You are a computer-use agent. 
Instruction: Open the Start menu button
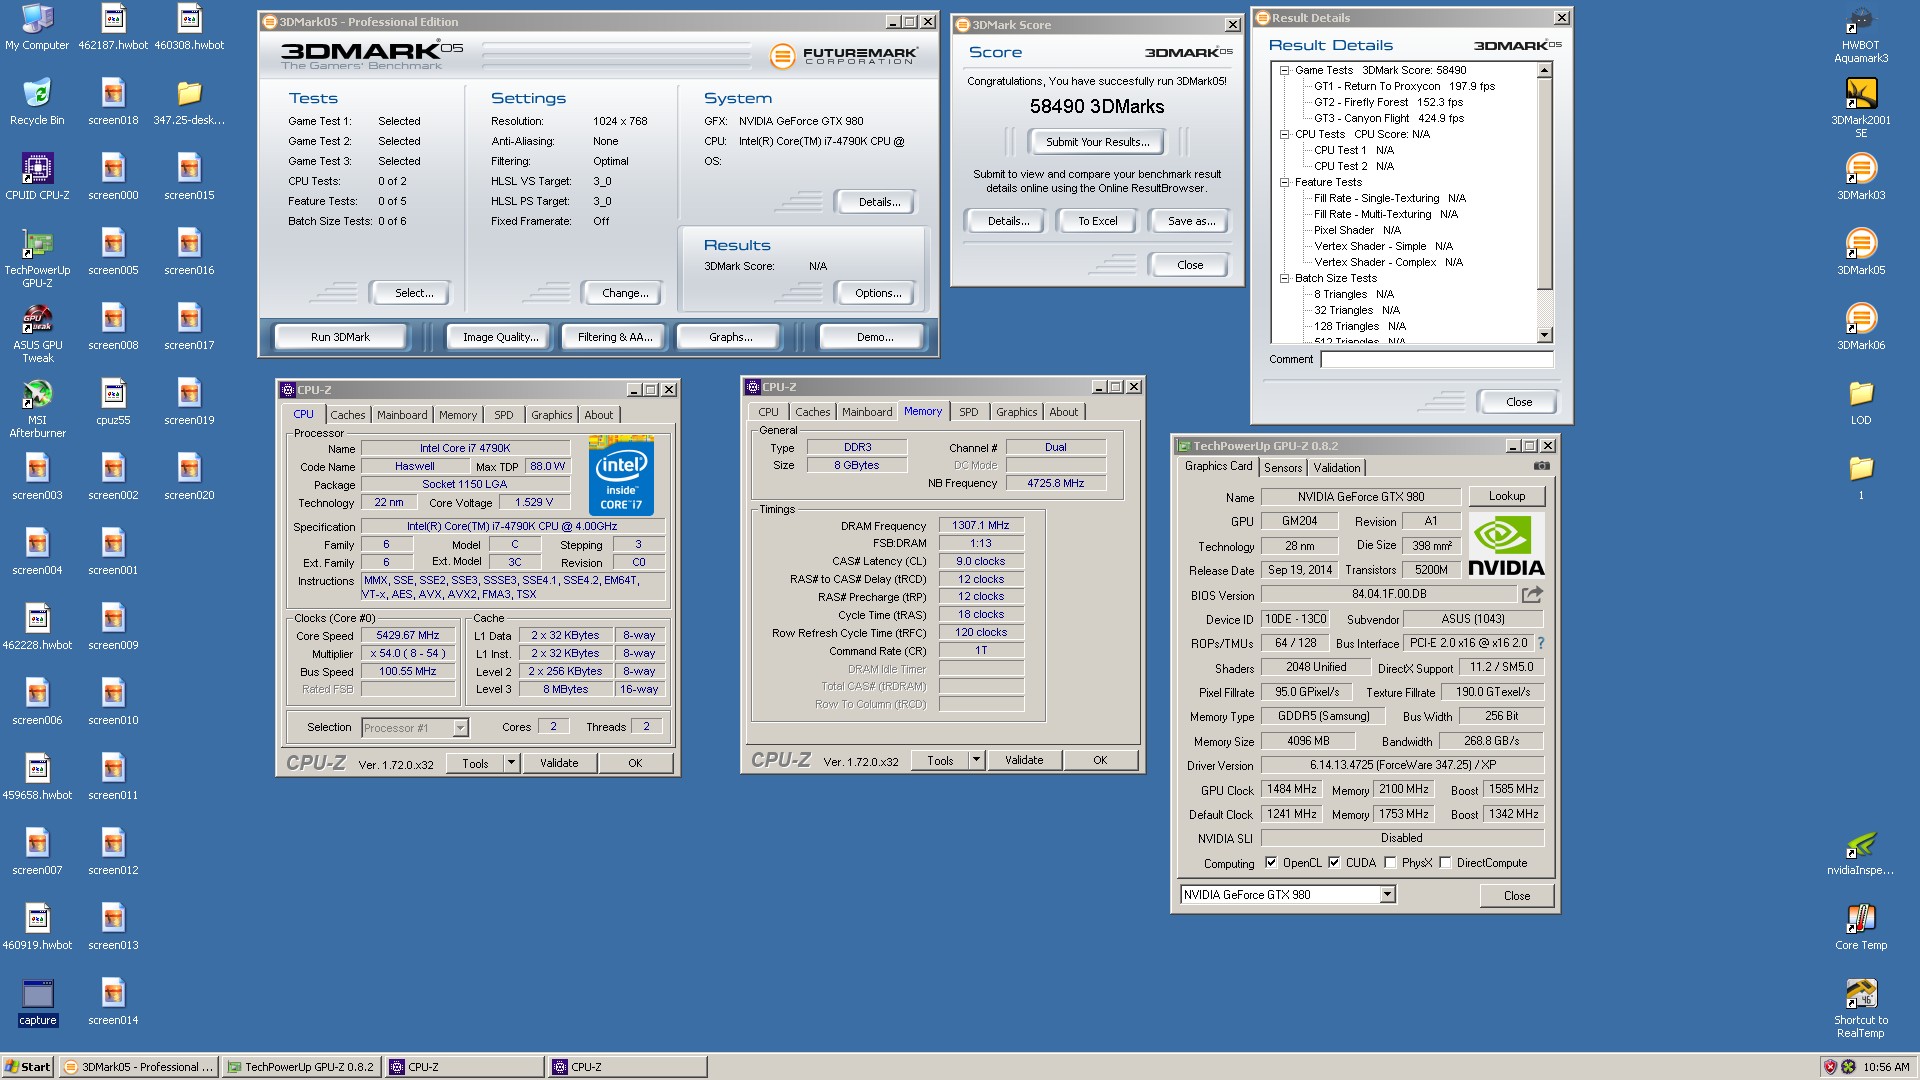(x=28, y=1067)
